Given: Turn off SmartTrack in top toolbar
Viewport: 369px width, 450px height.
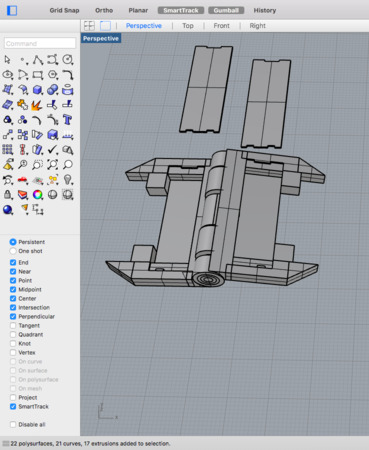Looking at the screenshot, I should (181, 10).
